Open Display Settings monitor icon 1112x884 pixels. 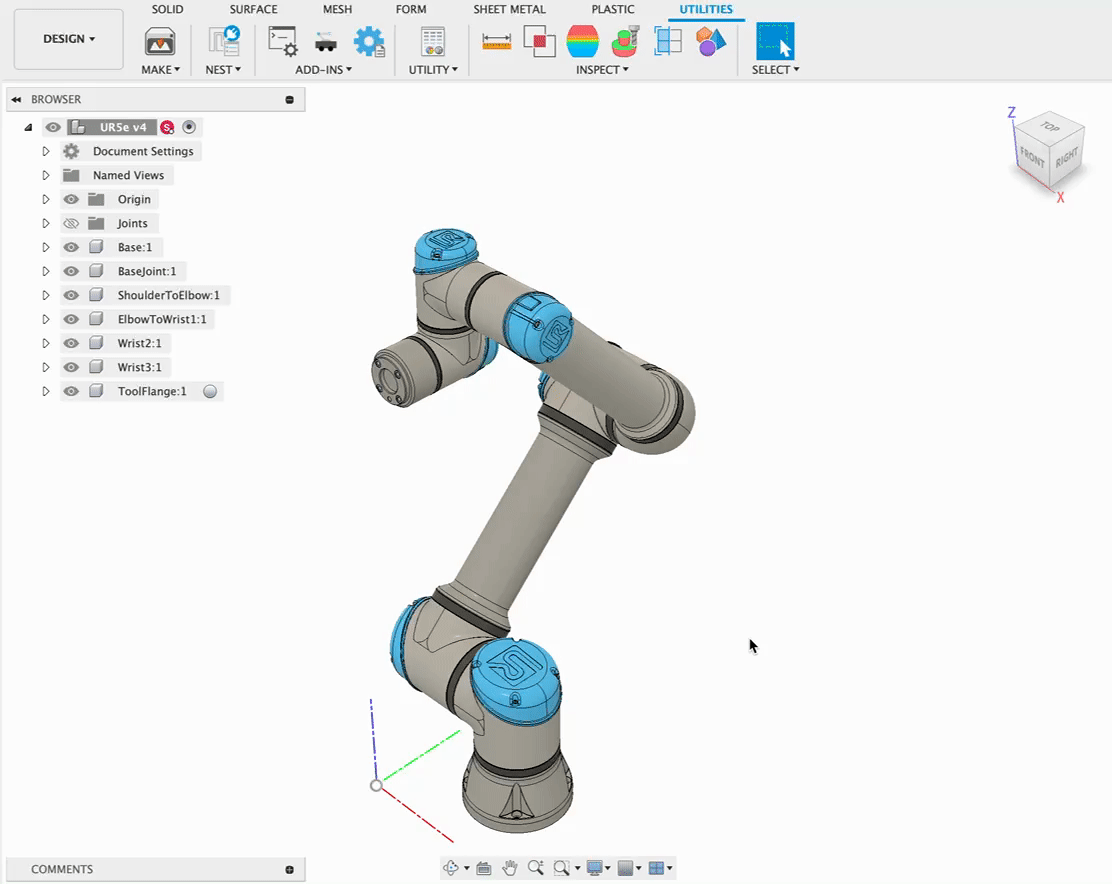click(594, 868)
